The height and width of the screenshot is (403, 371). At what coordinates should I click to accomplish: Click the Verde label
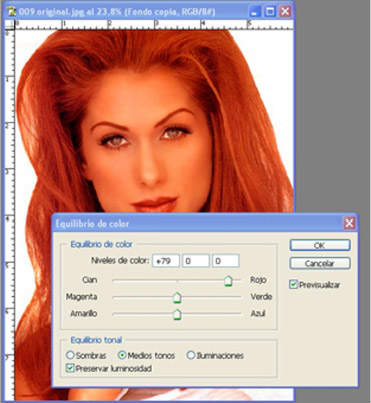tap(261, 296)
